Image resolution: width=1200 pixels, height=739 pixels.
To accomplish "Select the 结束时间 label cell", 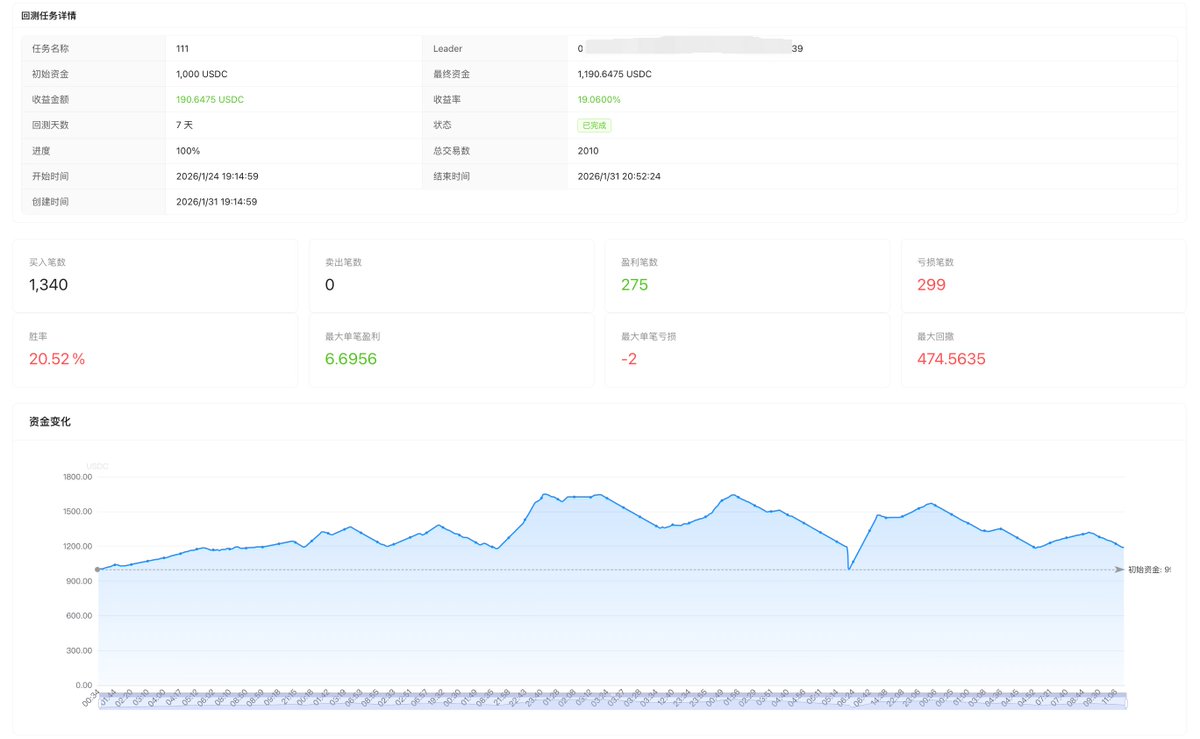I will (494, 176).
